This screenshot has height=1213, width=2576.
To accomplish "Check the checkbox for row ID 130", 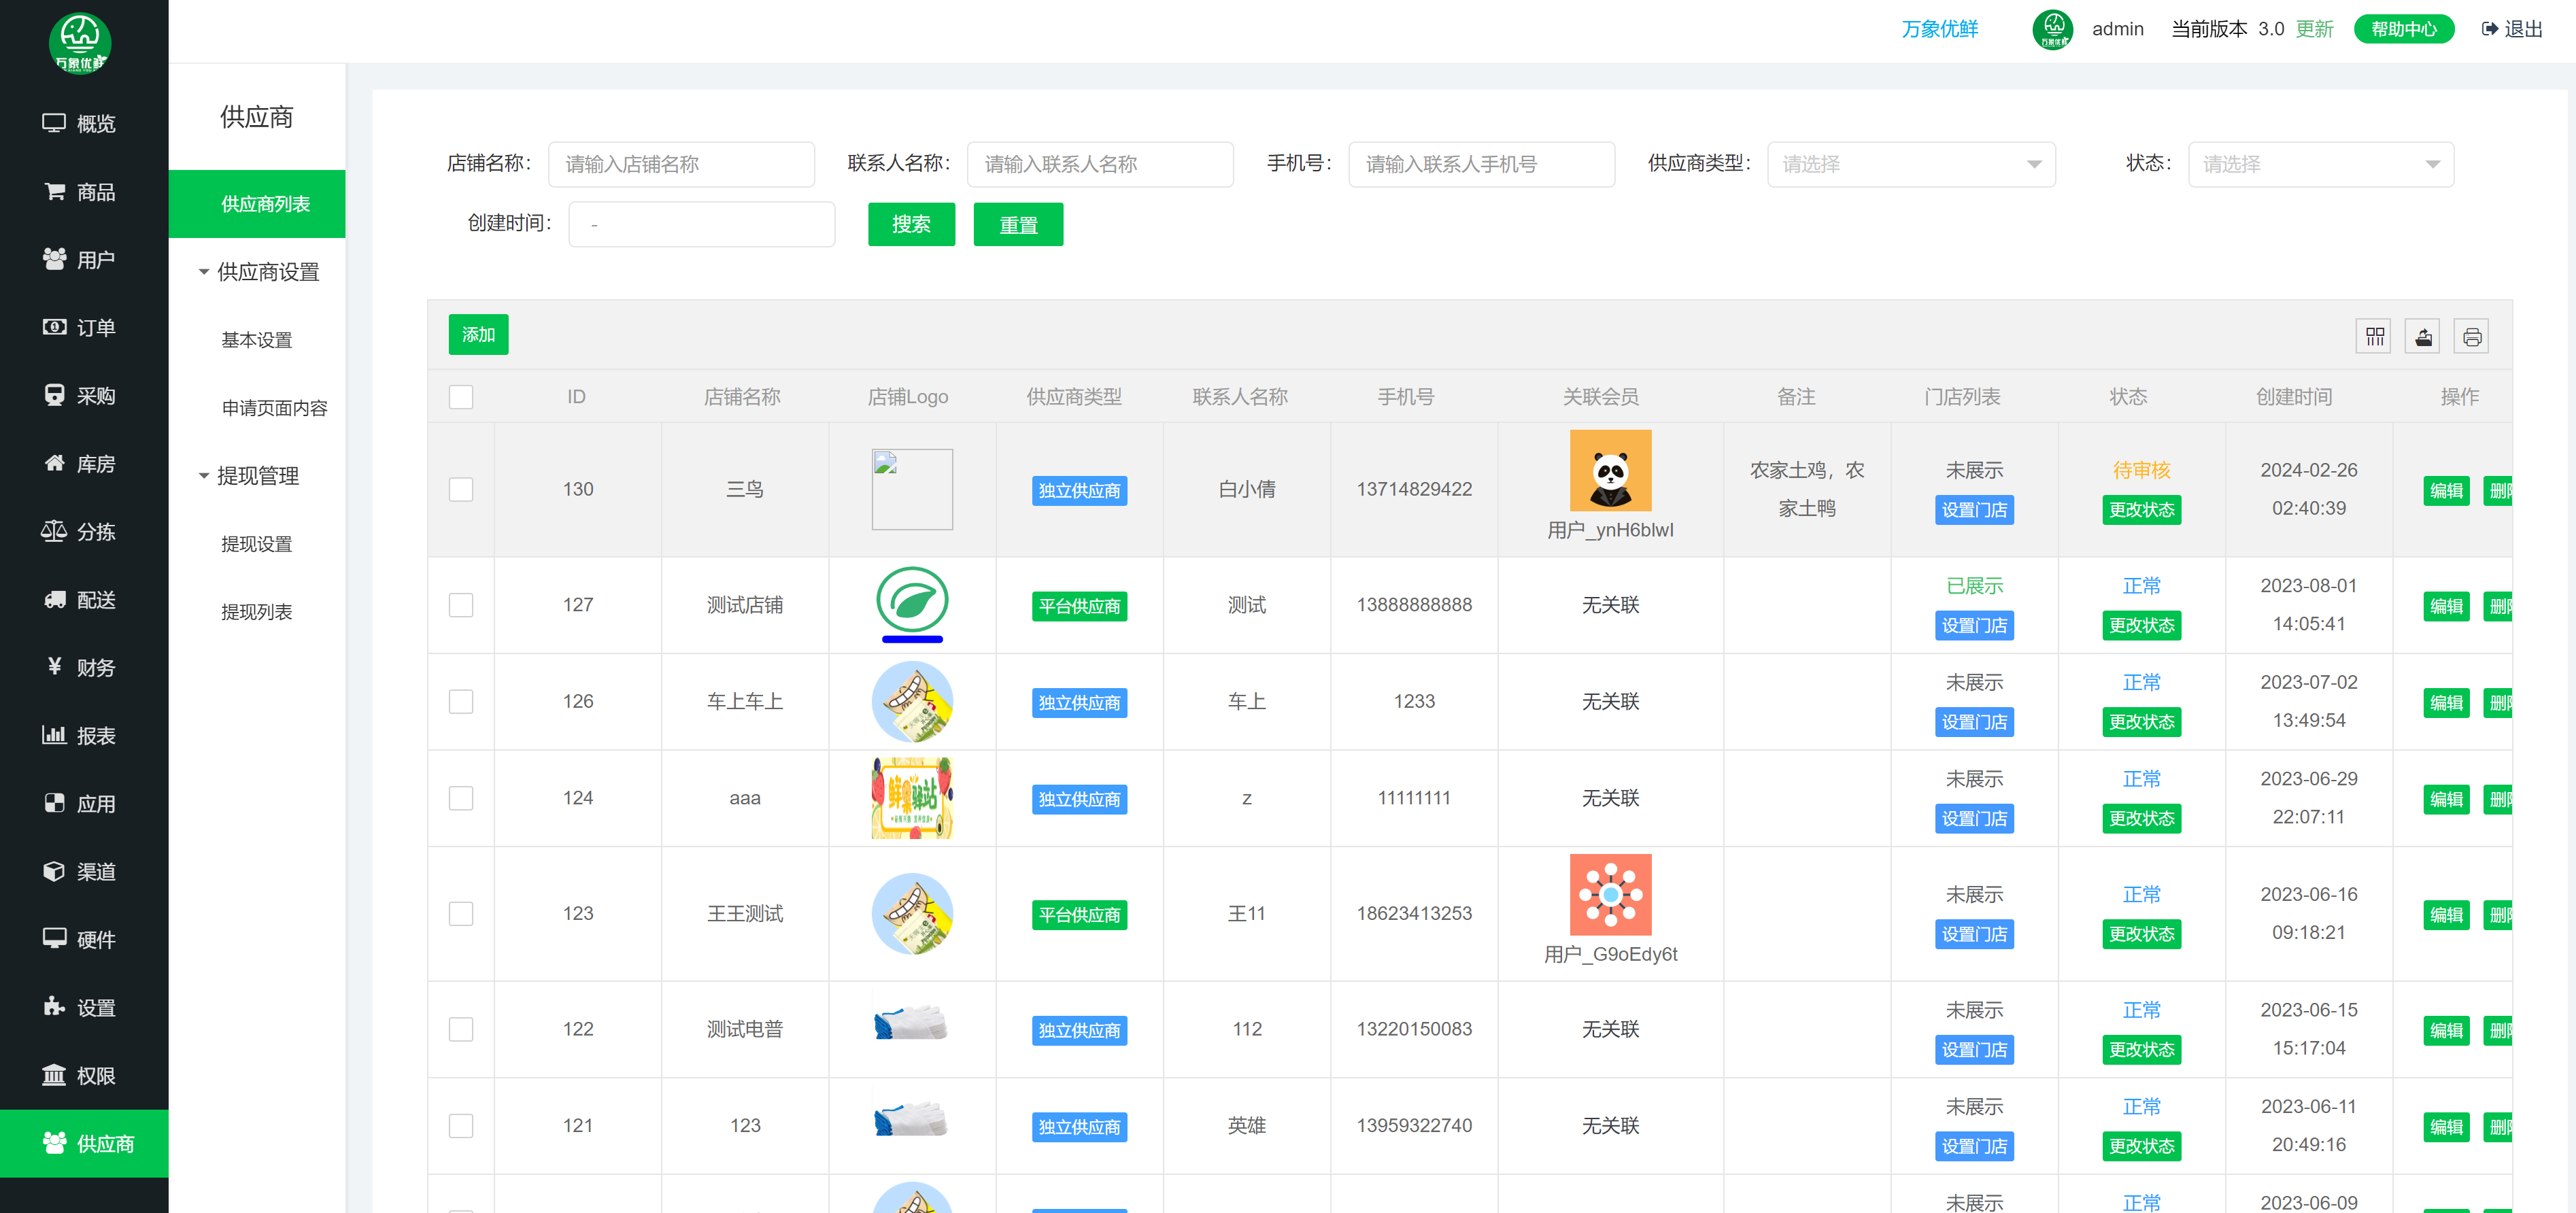I will click(461, 489).
